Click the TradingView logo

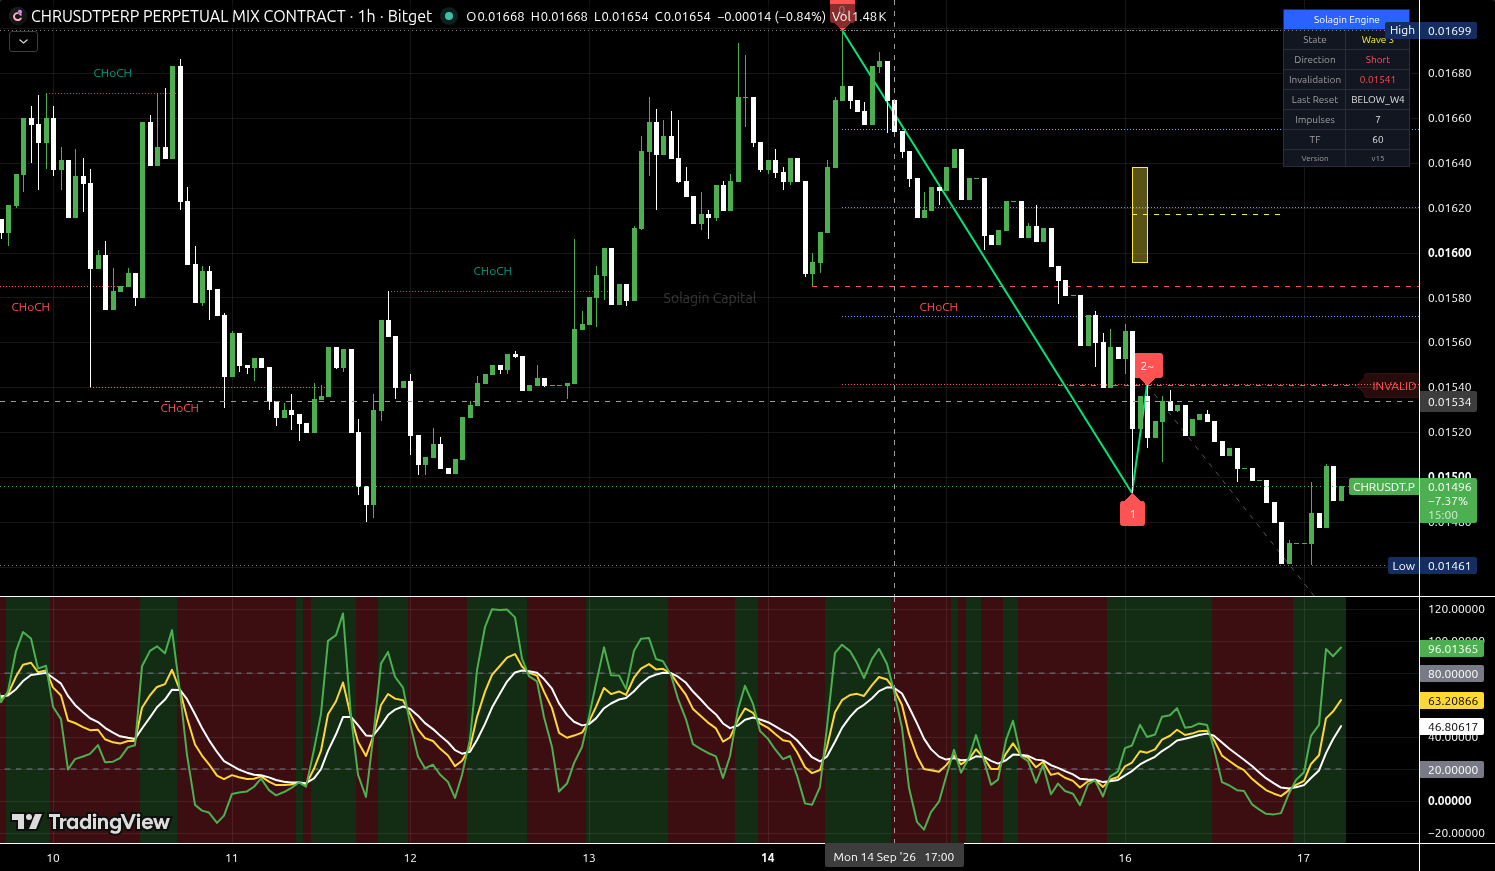tap(91, 822)
